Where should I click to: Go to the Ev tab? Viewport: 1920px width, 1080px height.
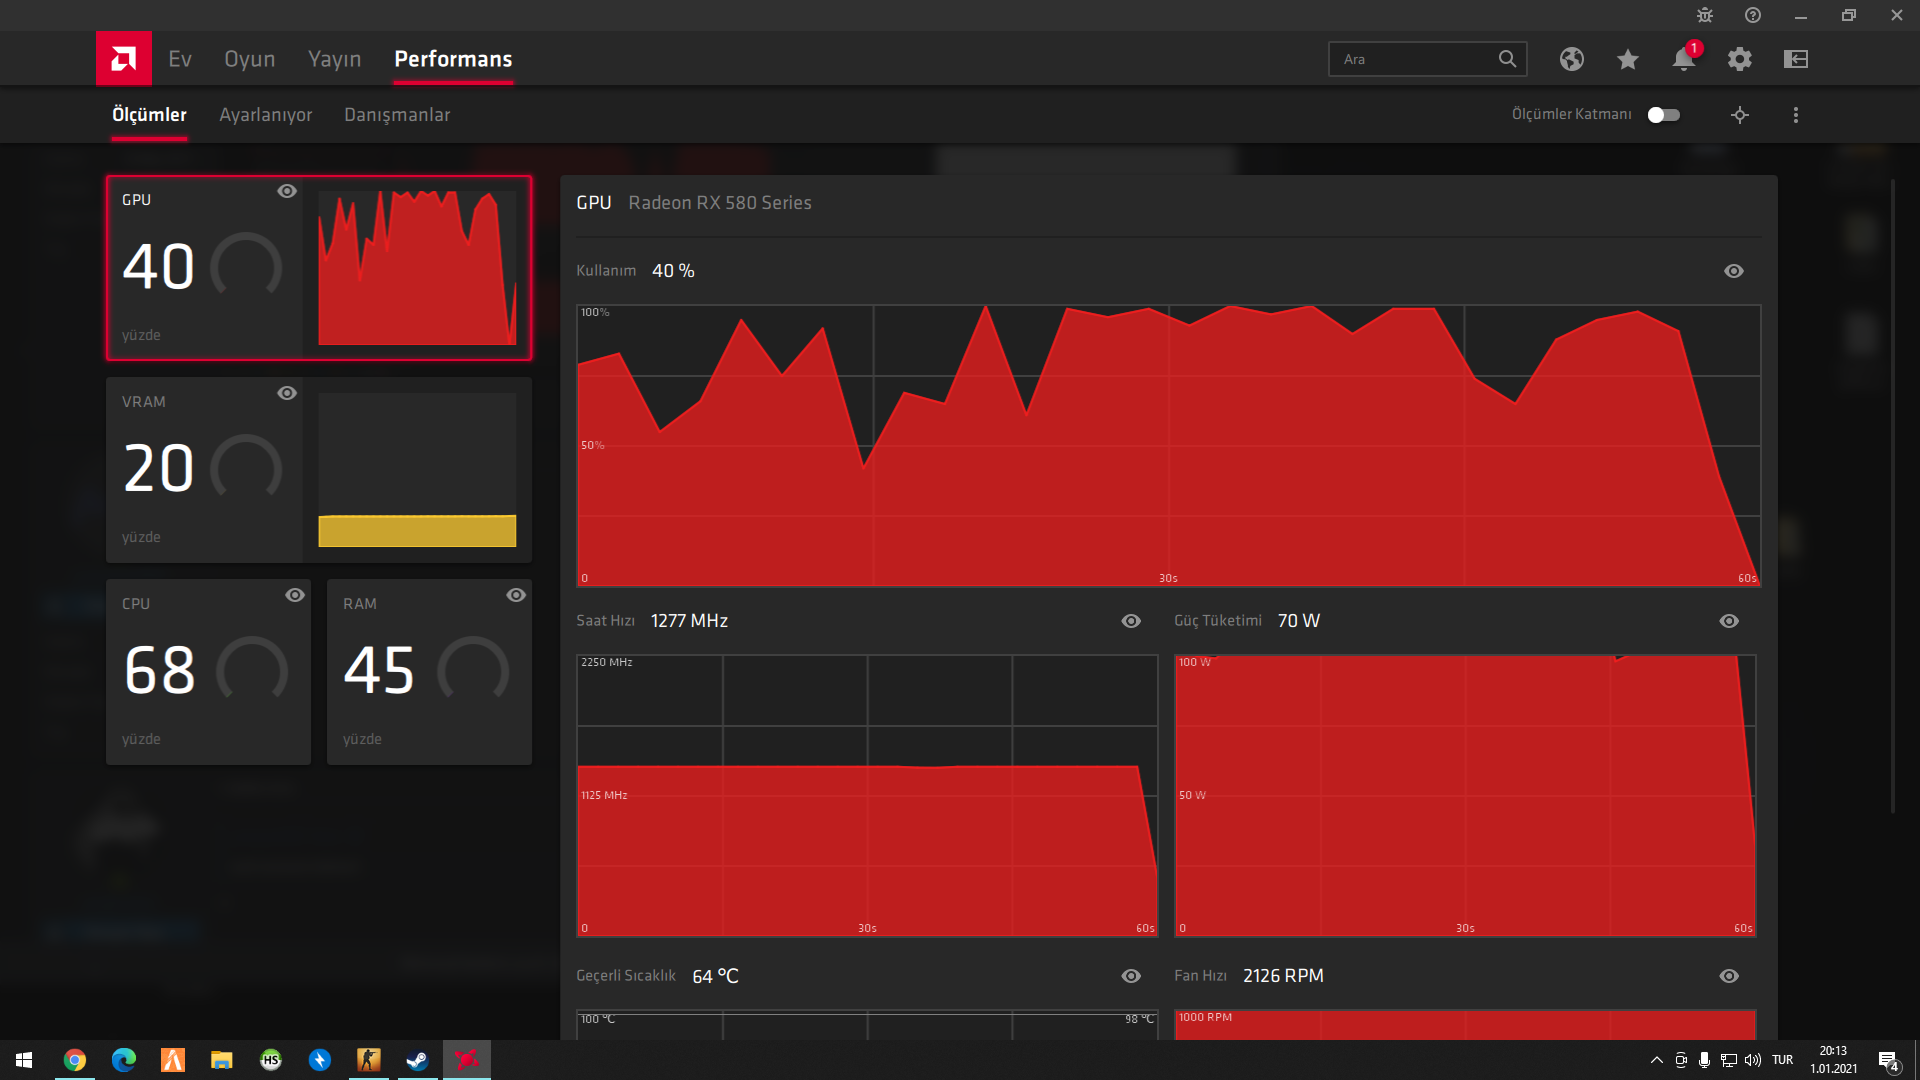(180, 59)
